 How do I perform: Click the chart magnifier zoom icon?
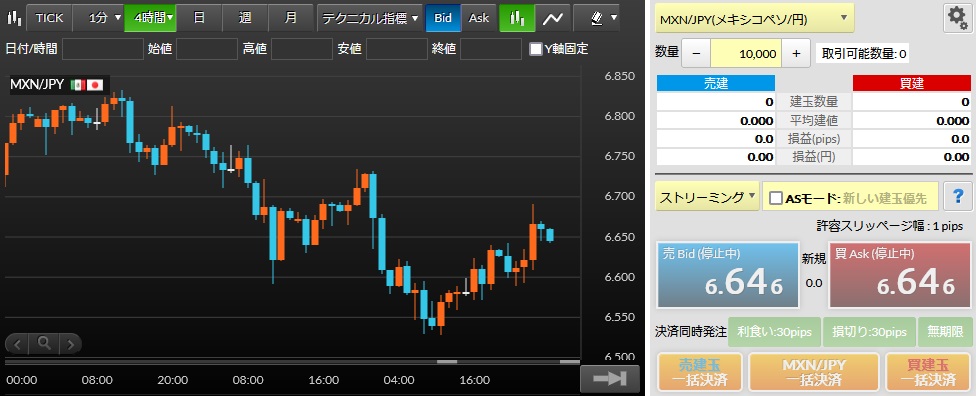click(44, 342)
